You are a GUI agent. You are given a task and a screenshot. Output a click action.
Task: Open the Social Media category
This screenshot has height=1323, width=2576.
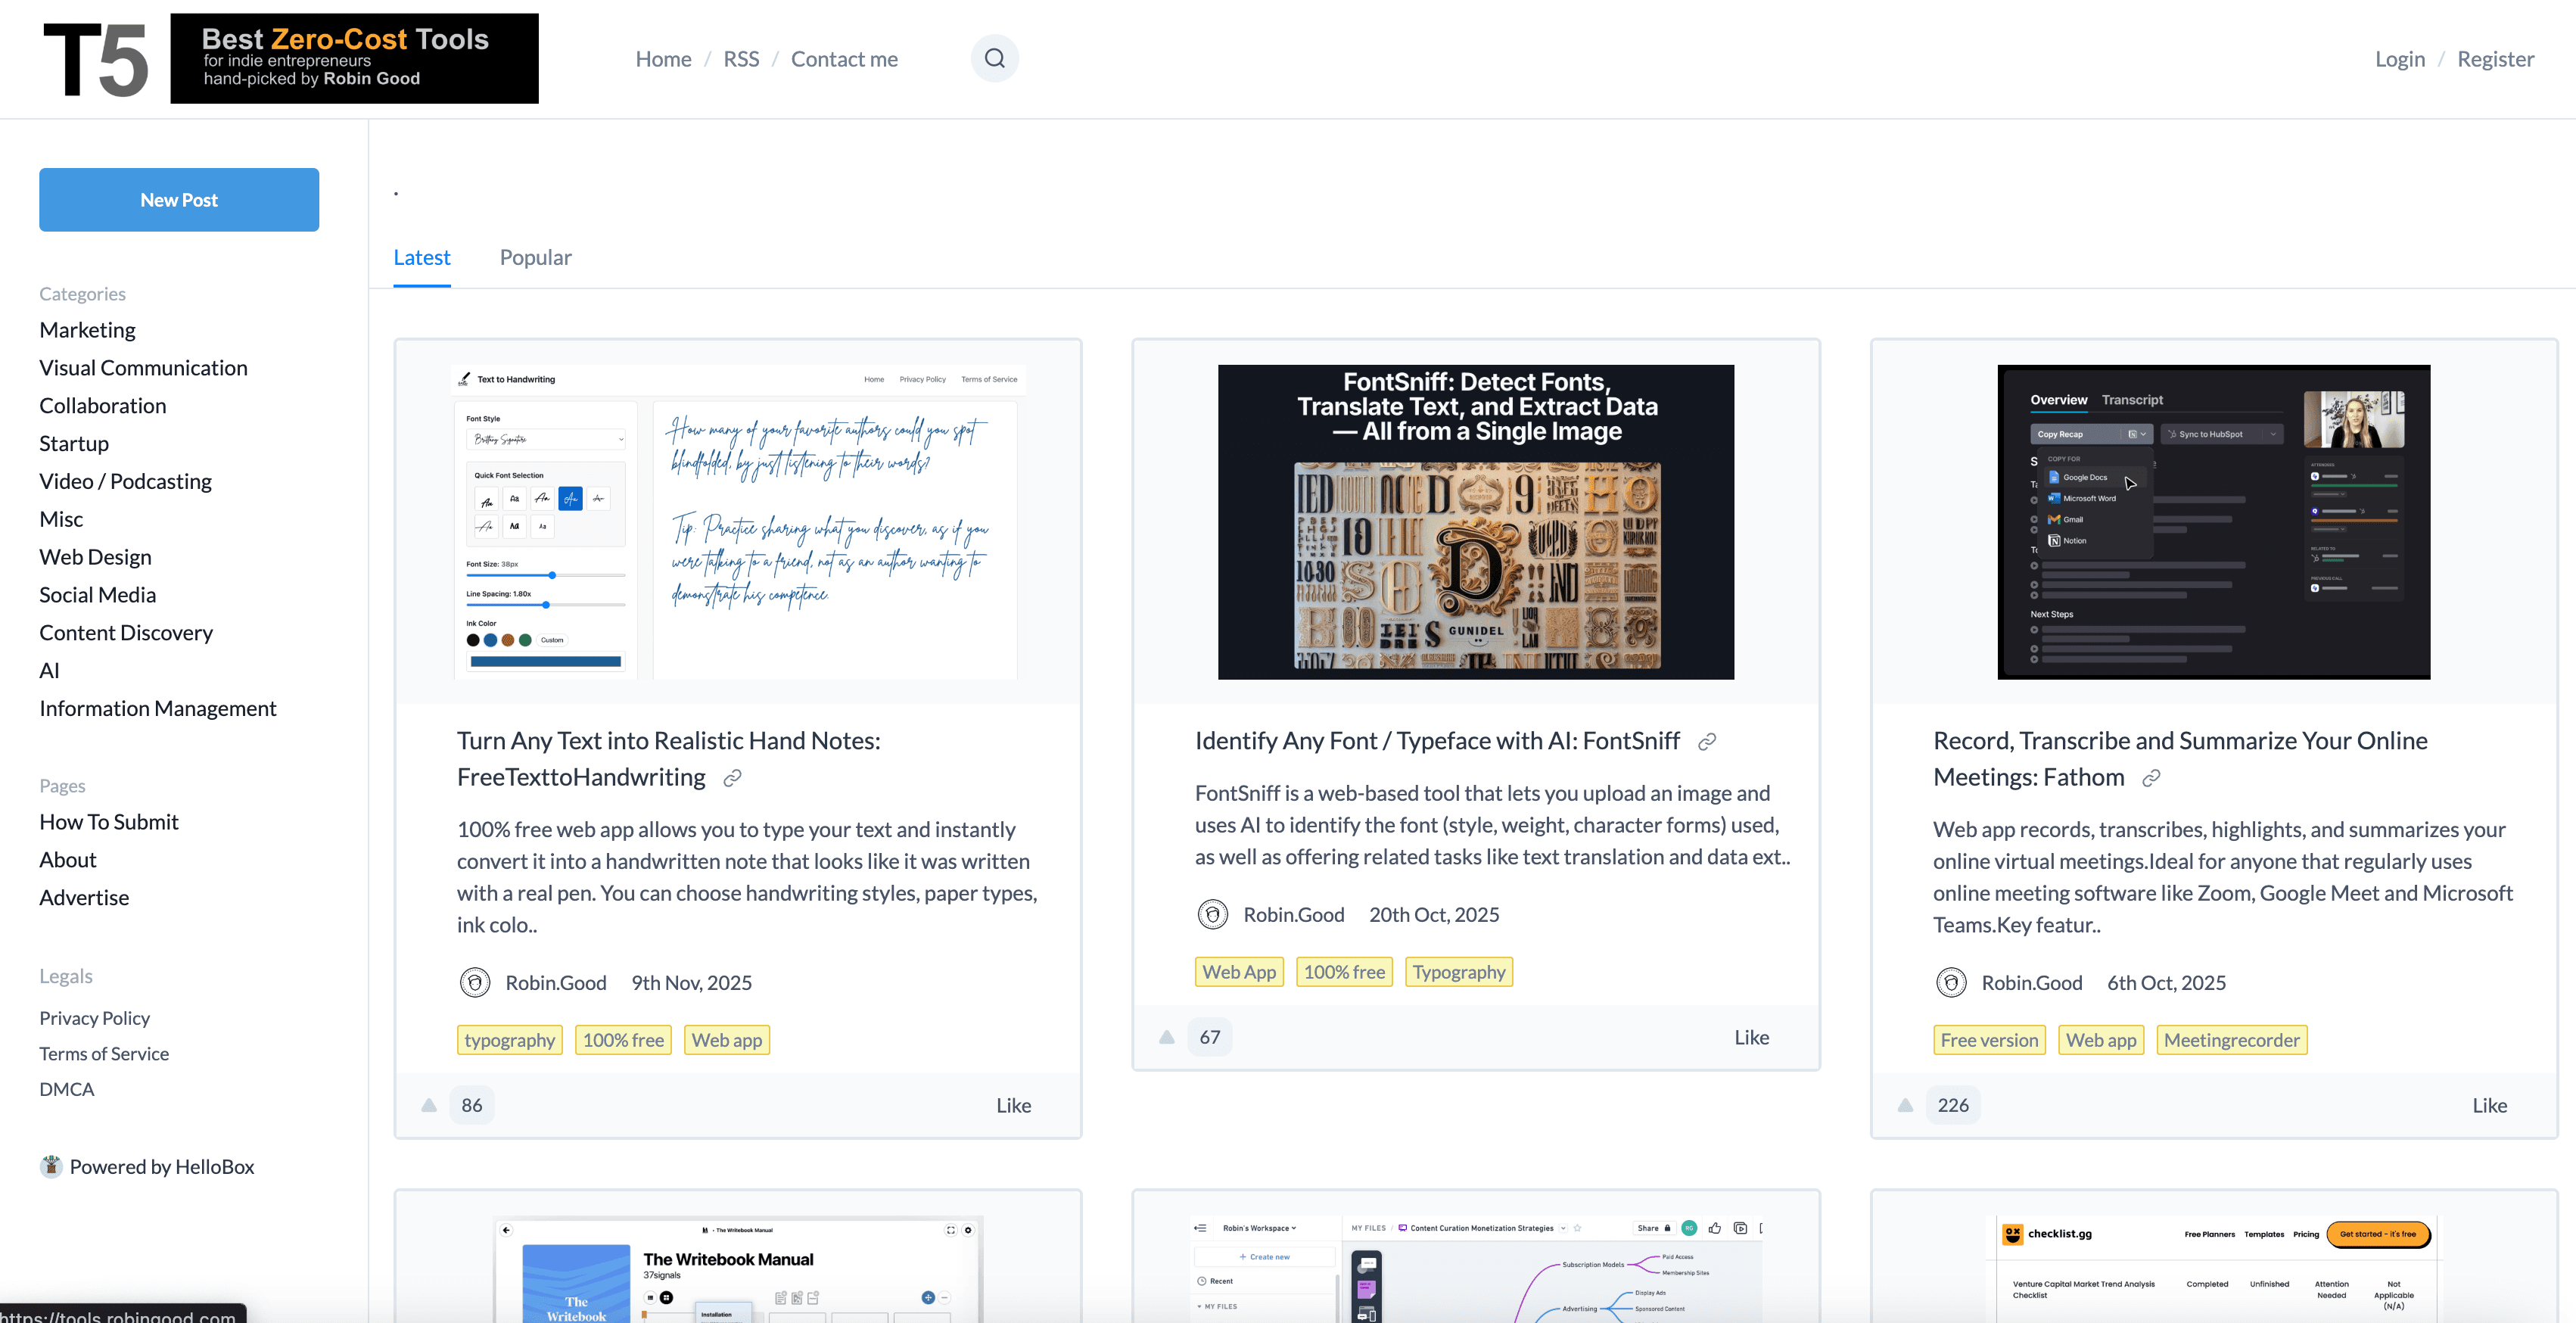pyautogui.click(x=97, y=595)
